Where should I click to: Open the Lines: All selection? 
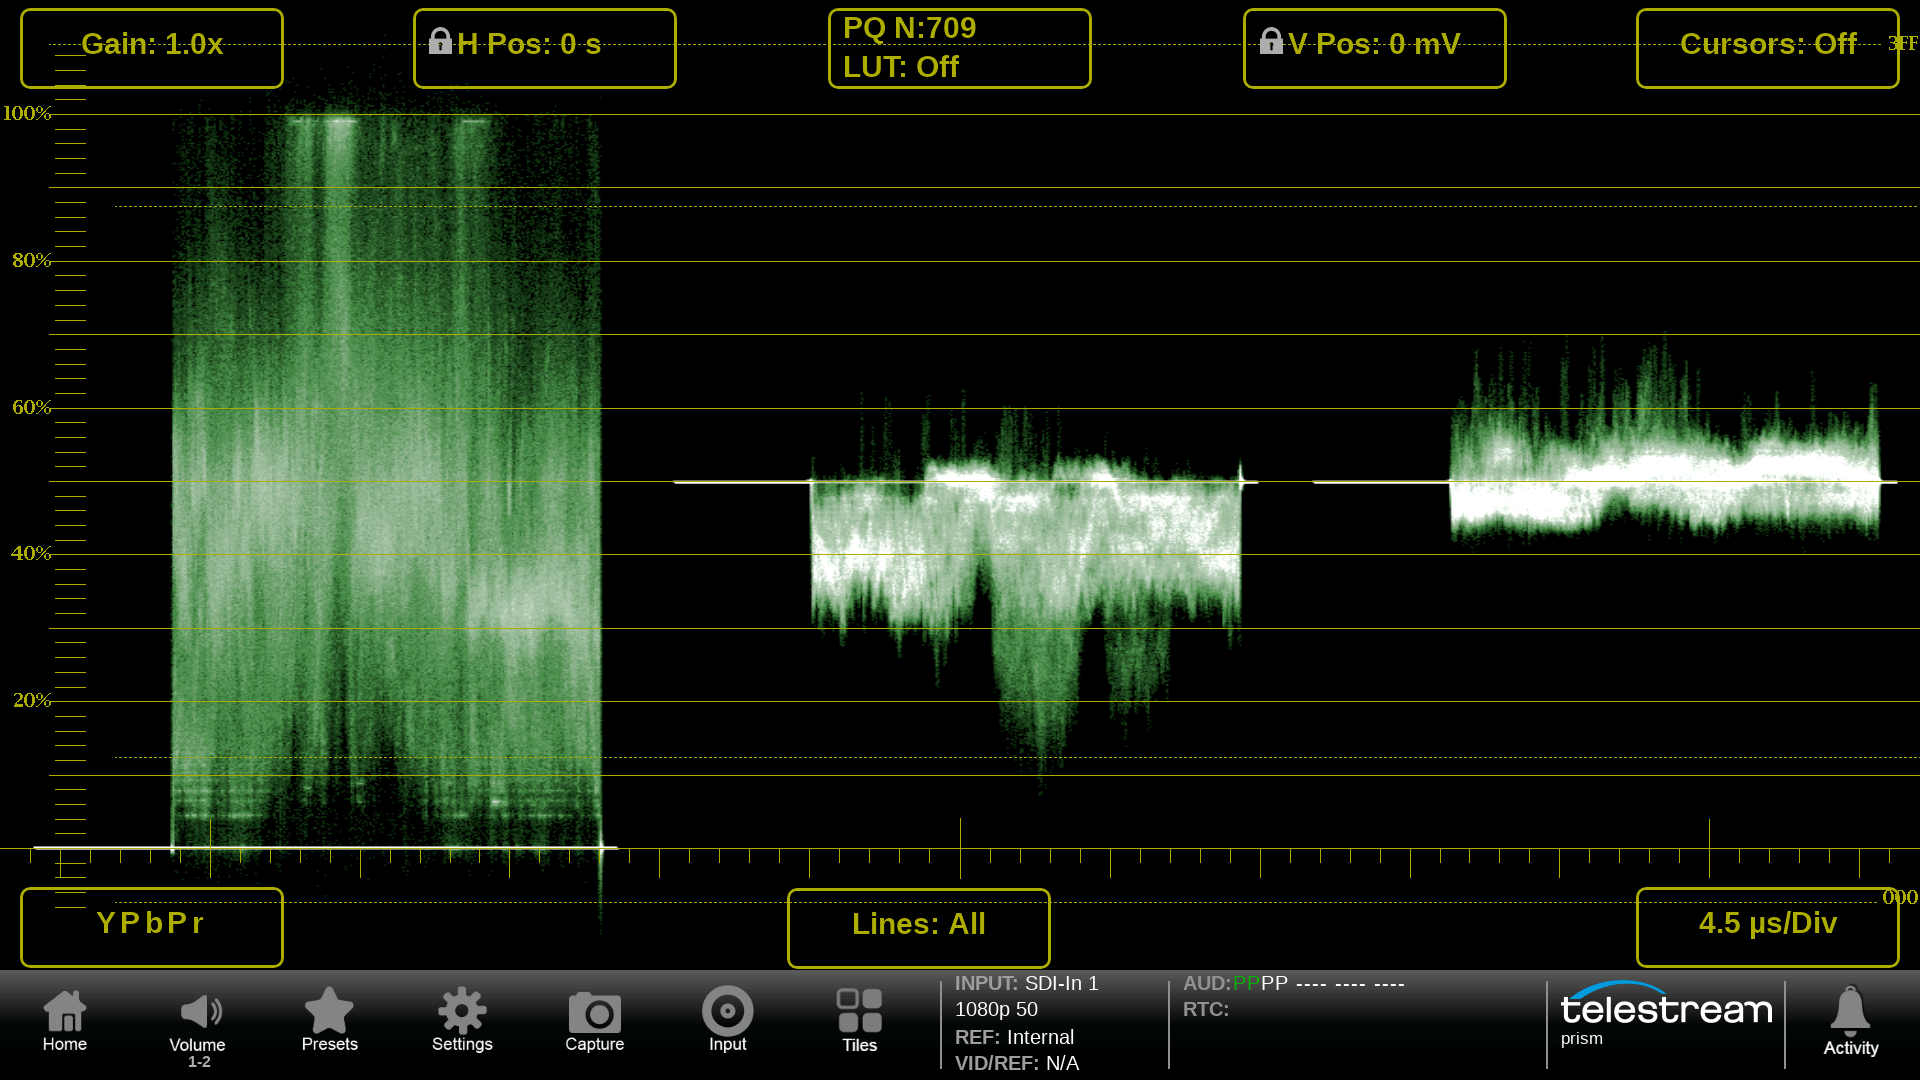click(918, 926)
